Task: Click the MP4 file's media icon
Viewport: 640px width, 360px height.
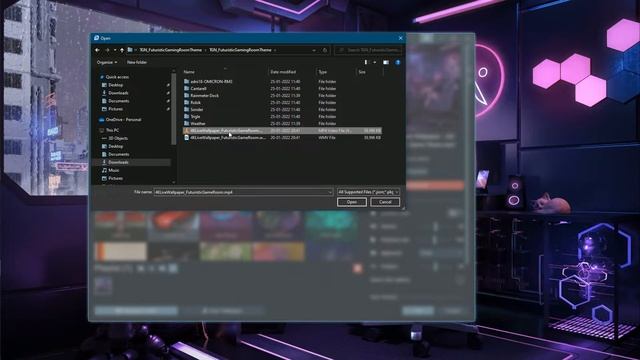Action: click(186, 131)
